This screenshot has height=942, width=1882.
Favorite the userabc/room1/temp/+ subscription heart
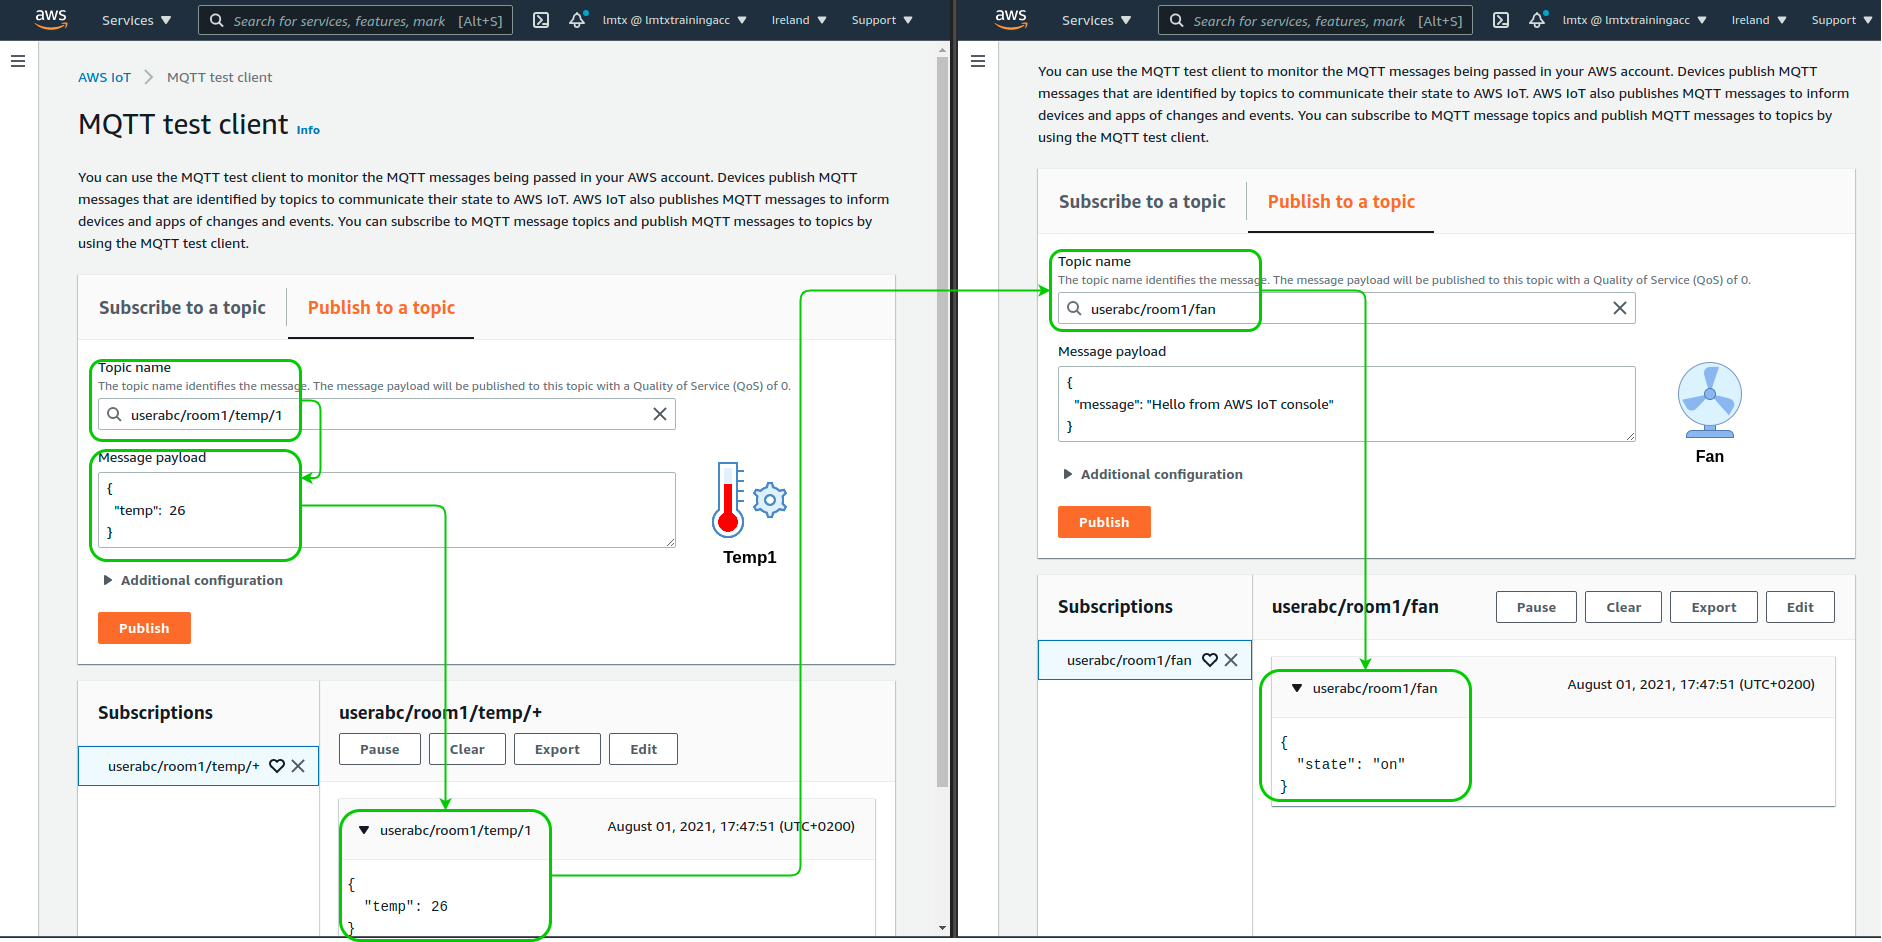click(277, 766)
